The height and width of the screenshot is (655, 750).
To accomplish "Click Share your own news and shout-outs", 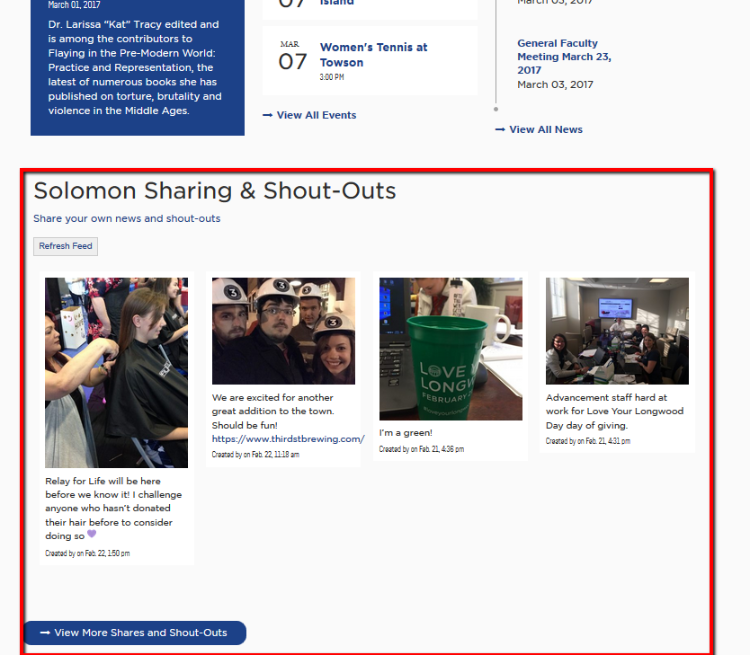I will [127, 219].
